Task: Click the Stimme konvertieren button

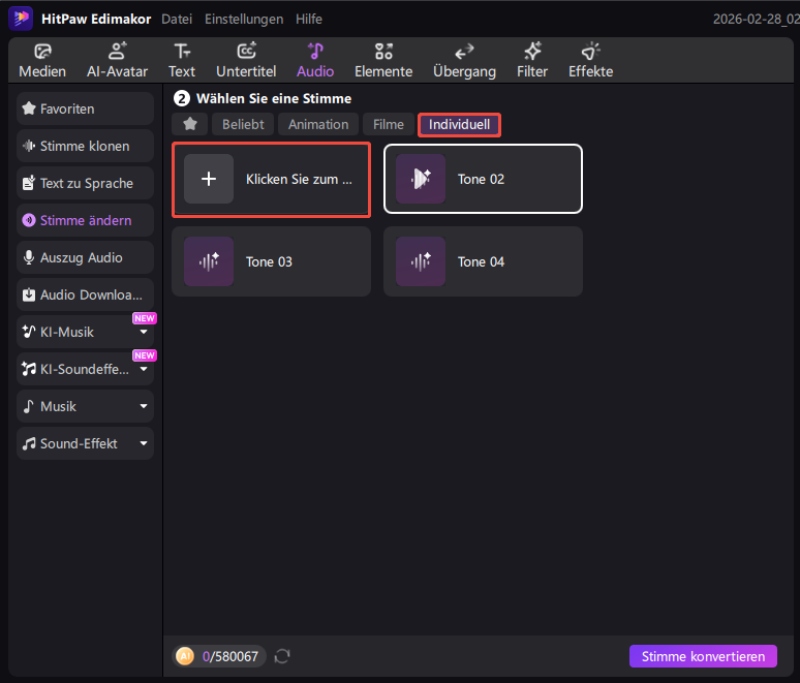Action: click(x=702, y=656)
